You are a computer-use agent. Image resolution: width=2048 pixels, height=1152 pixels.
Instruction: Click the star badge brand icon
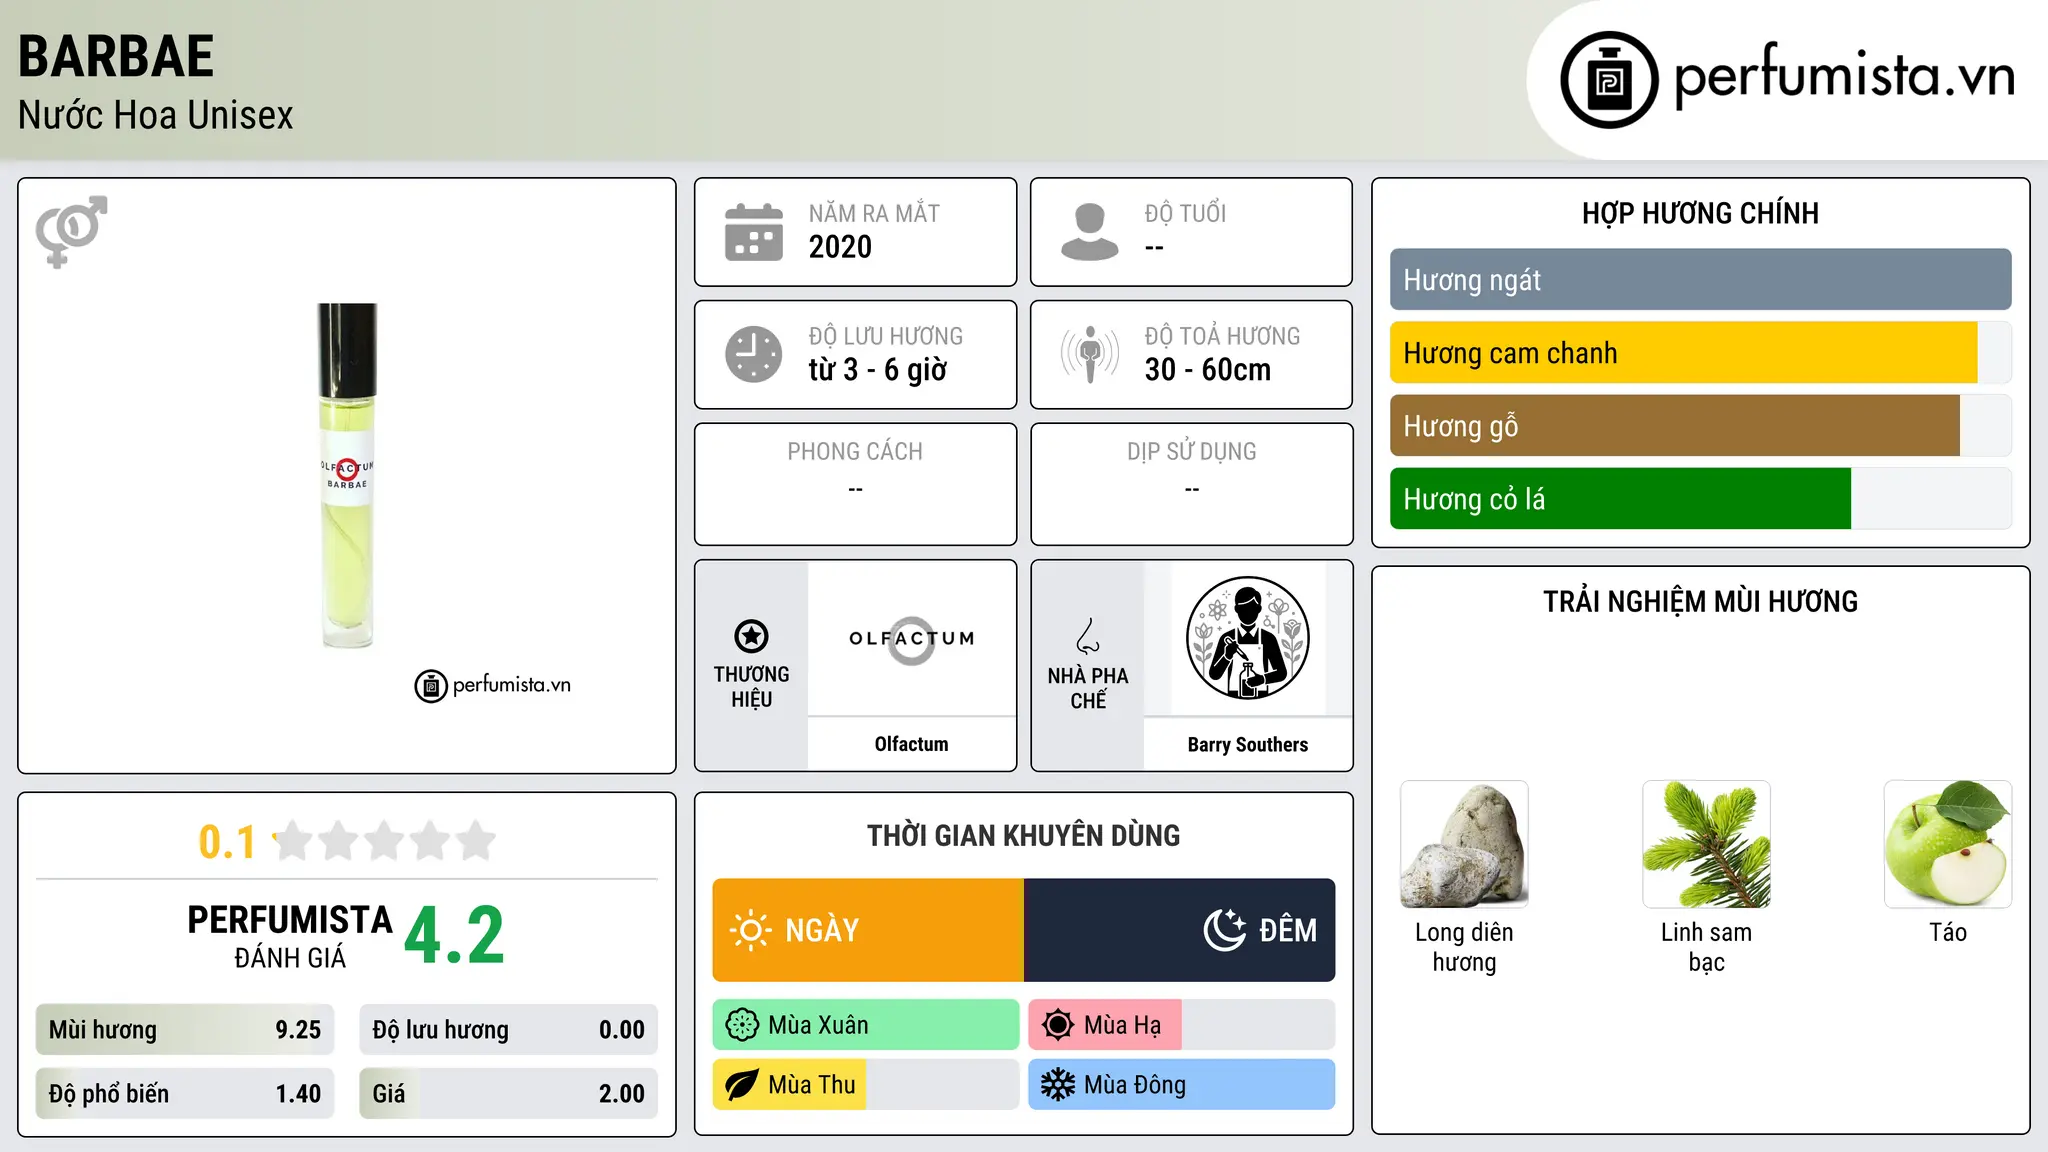coord(751,636)
